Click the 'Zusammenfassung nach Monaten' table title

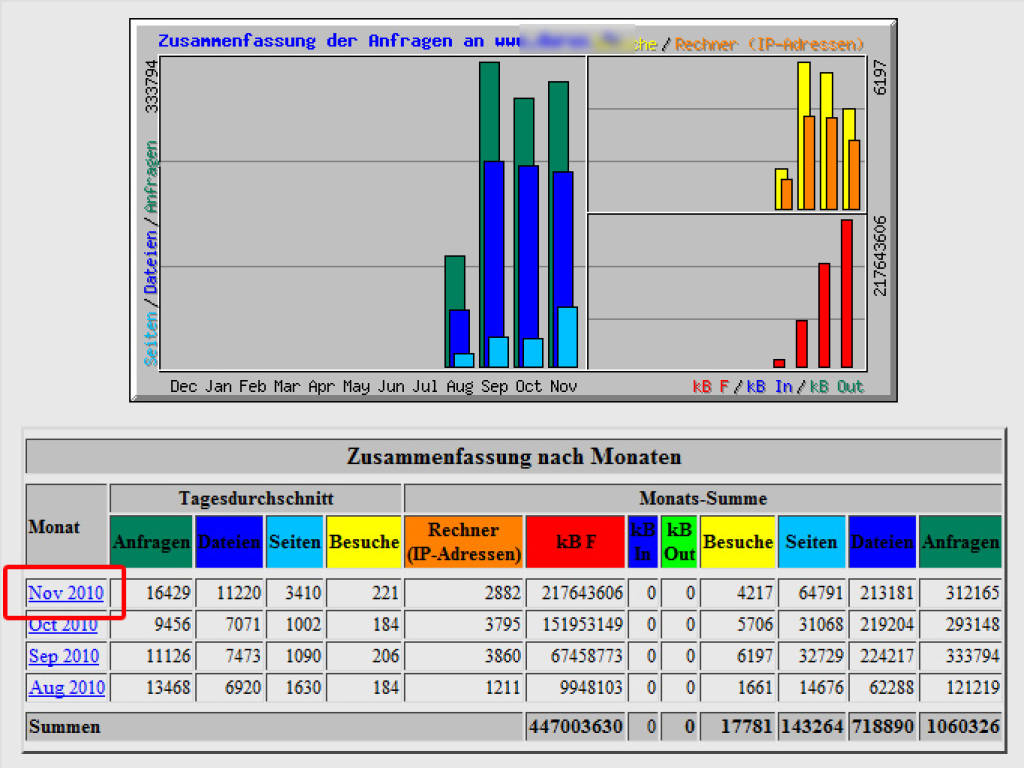513,456
